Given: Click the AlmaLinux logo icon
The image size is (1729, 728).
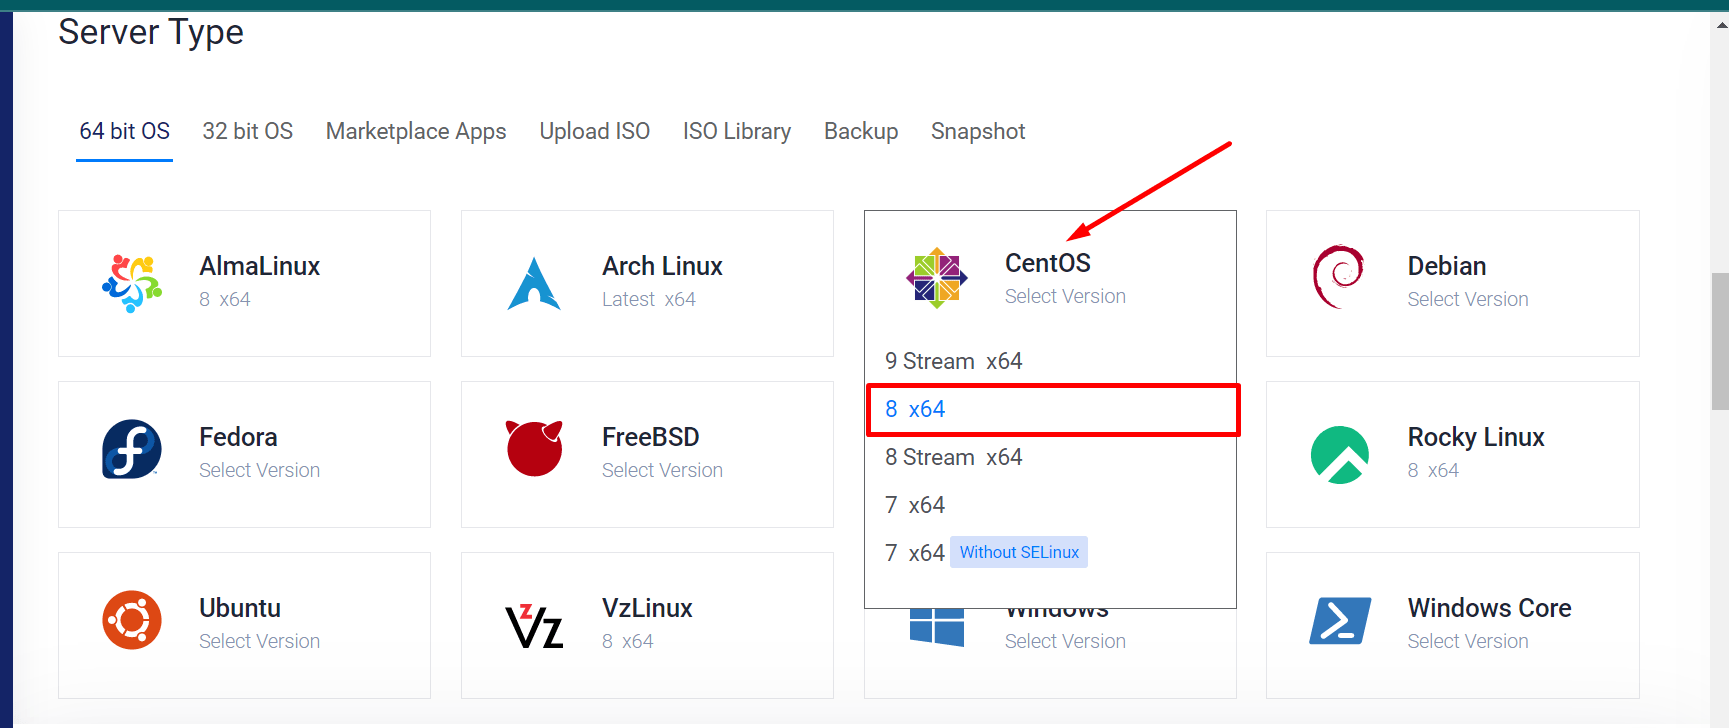Looking at the screenshot, I should pos(133,283).
